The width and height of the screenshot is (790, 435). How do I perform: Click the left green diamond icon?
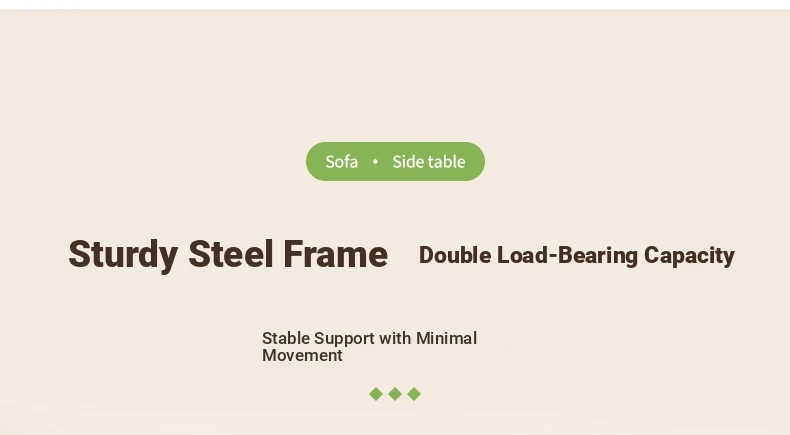(376, 394)
